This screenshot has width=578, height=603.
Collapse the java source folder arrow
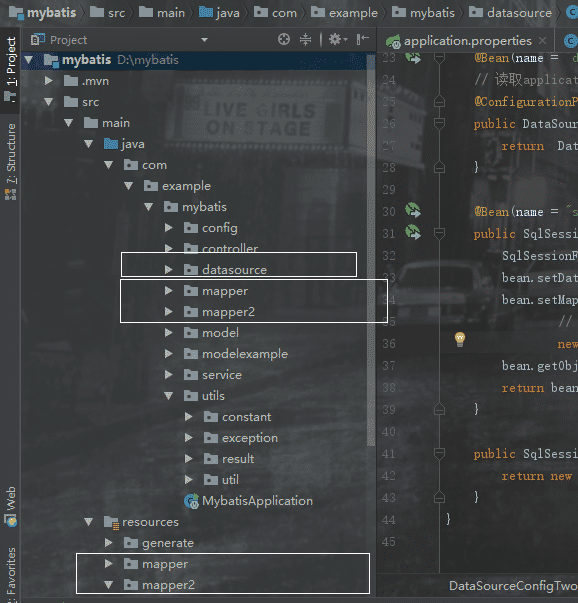88,144
